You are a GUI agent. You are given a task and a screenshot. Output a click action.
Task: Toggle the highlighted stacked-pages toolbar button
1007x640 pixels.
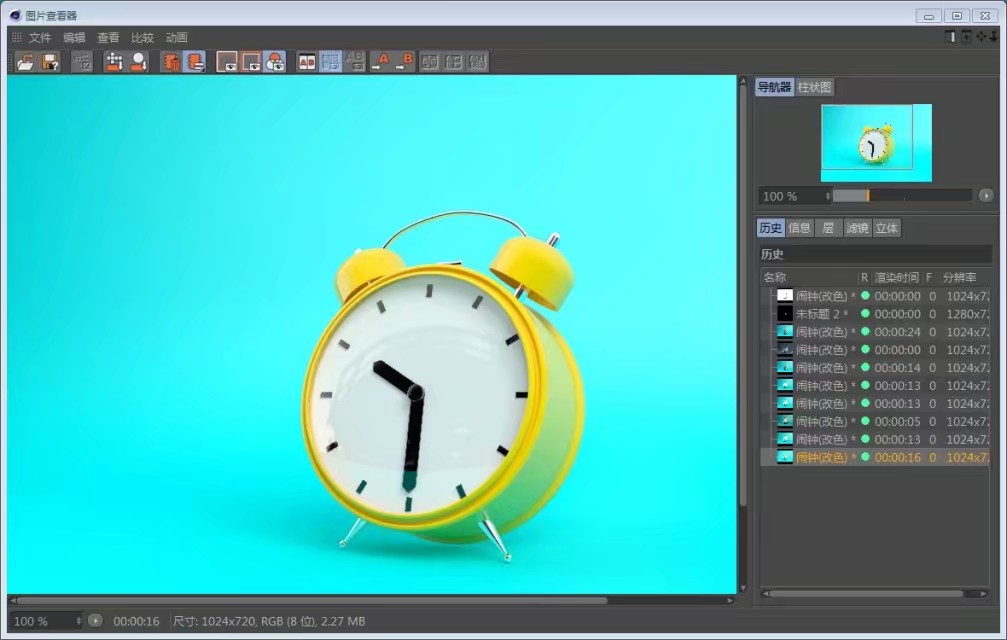point(195,62)
